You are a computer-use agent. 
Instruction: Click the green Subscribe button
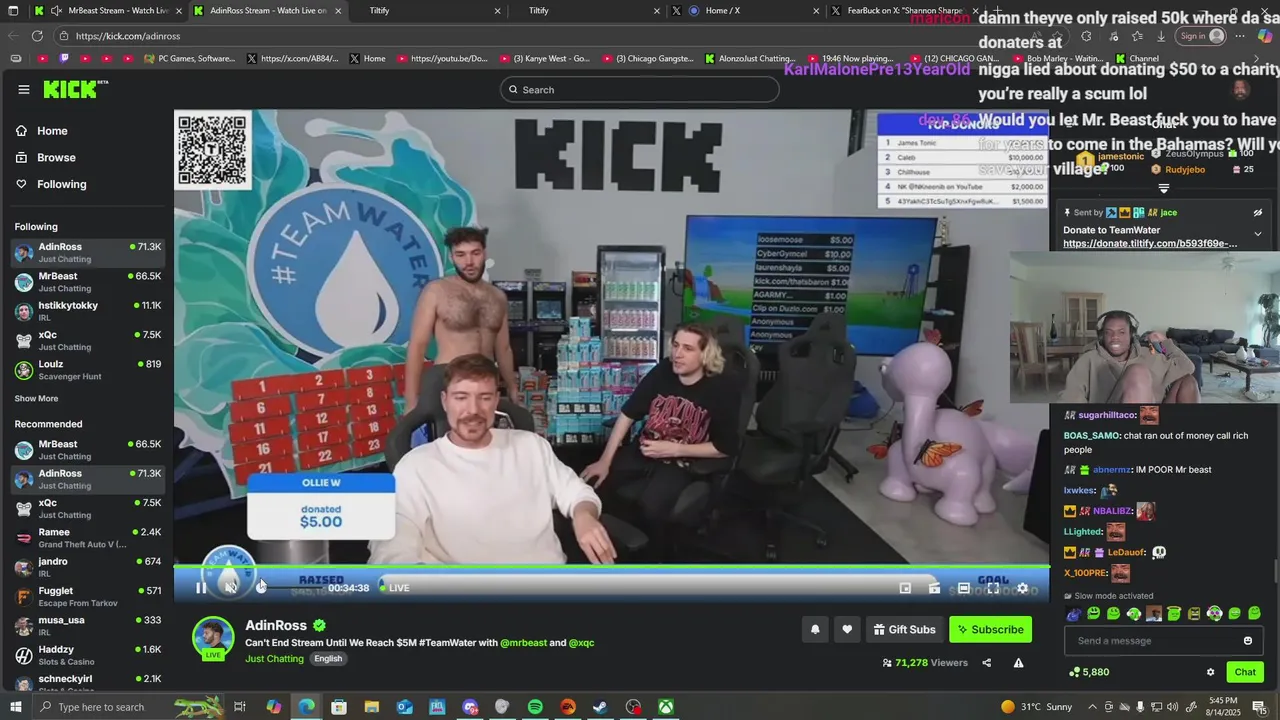point(990,629)
